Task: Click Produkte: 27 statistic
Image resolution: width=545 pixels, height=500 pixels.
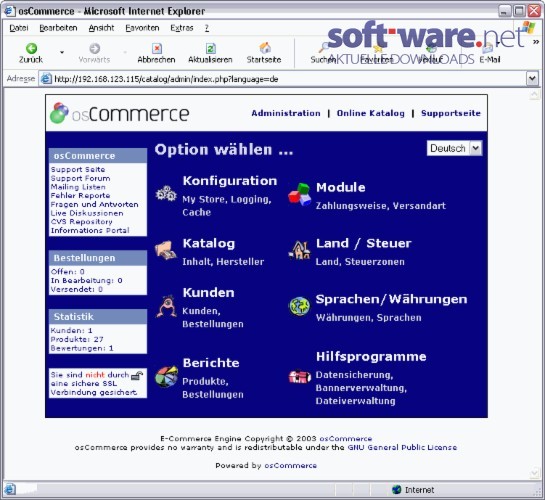Action: (76, 339)
